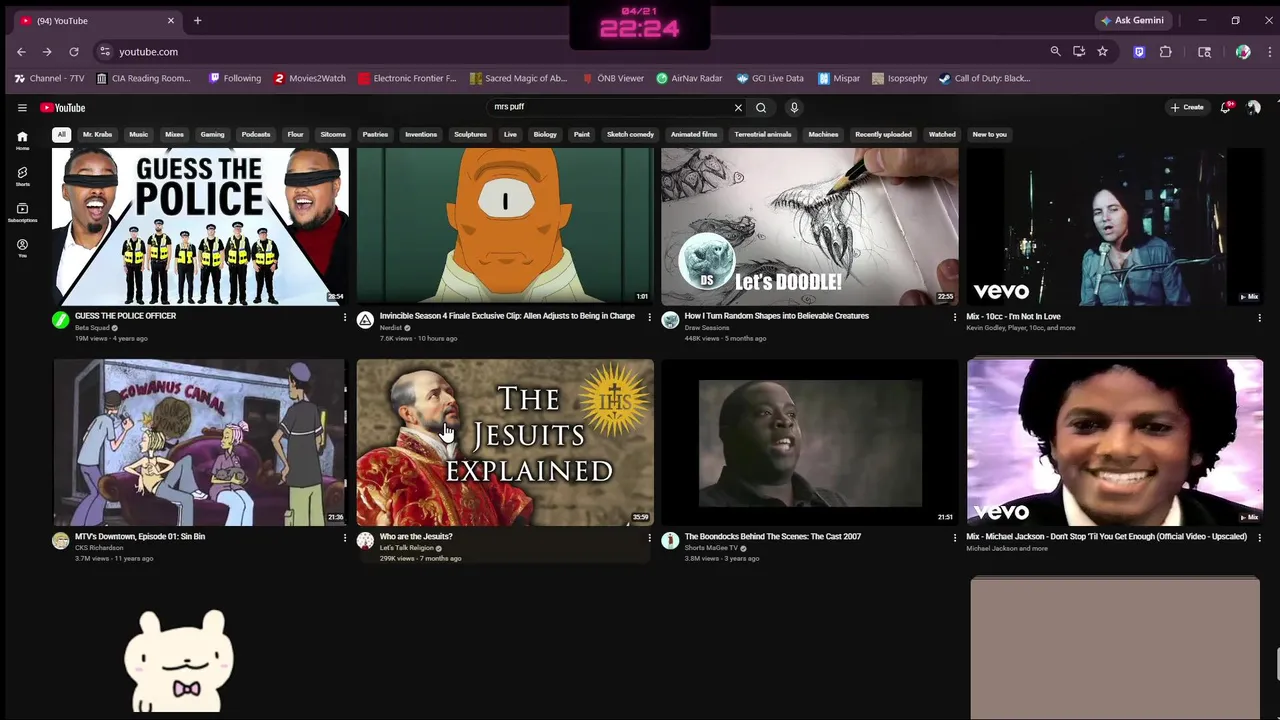
Task: Open options for Random Shapes Creatures video
Action: tap(954, 317)
